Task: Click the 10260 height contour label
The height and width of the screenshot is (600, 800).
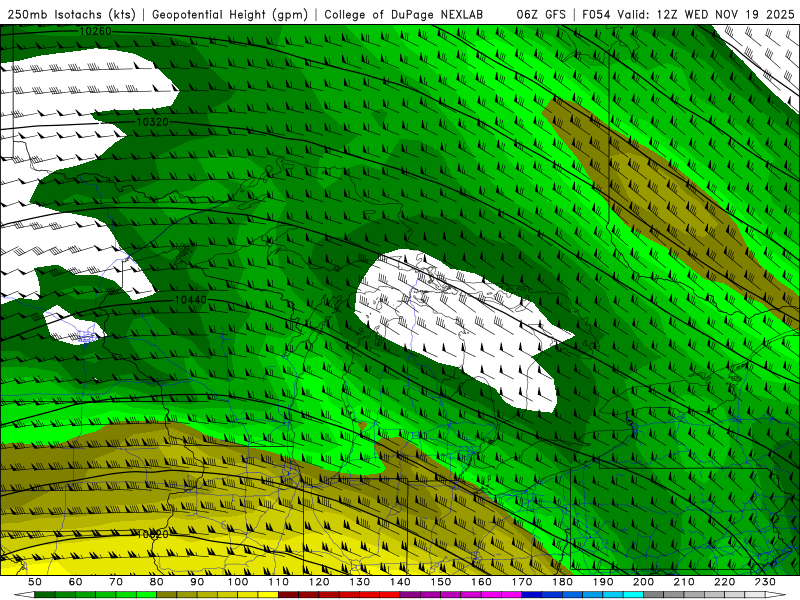Action: (x=95, y=31)
